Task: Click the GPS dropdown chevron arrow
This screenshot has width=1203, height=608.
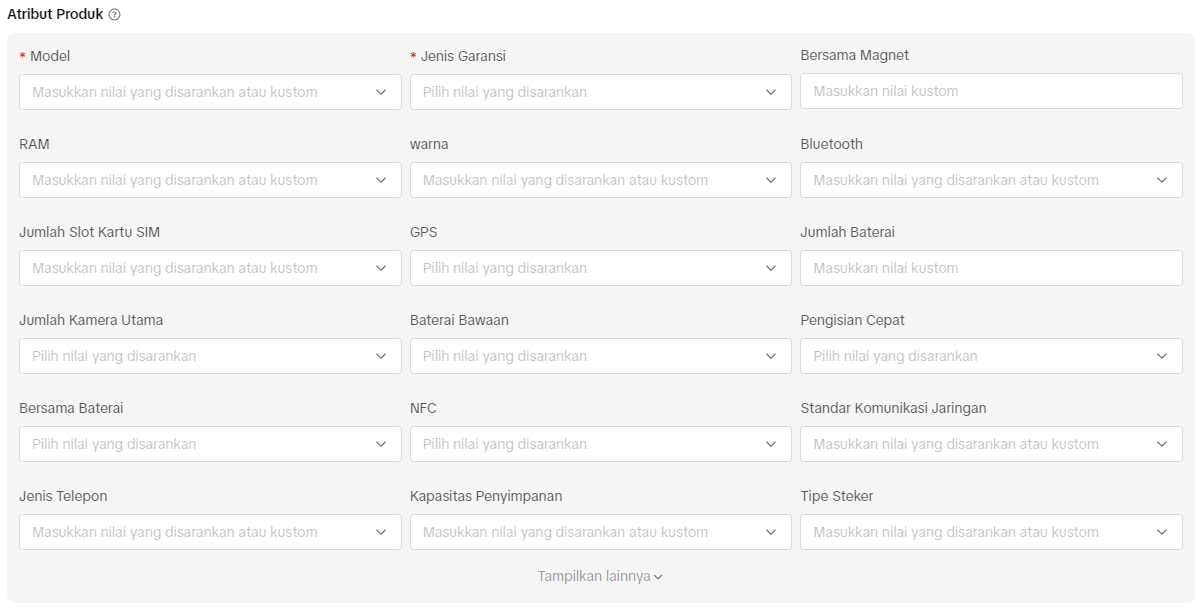Action: 771,268
